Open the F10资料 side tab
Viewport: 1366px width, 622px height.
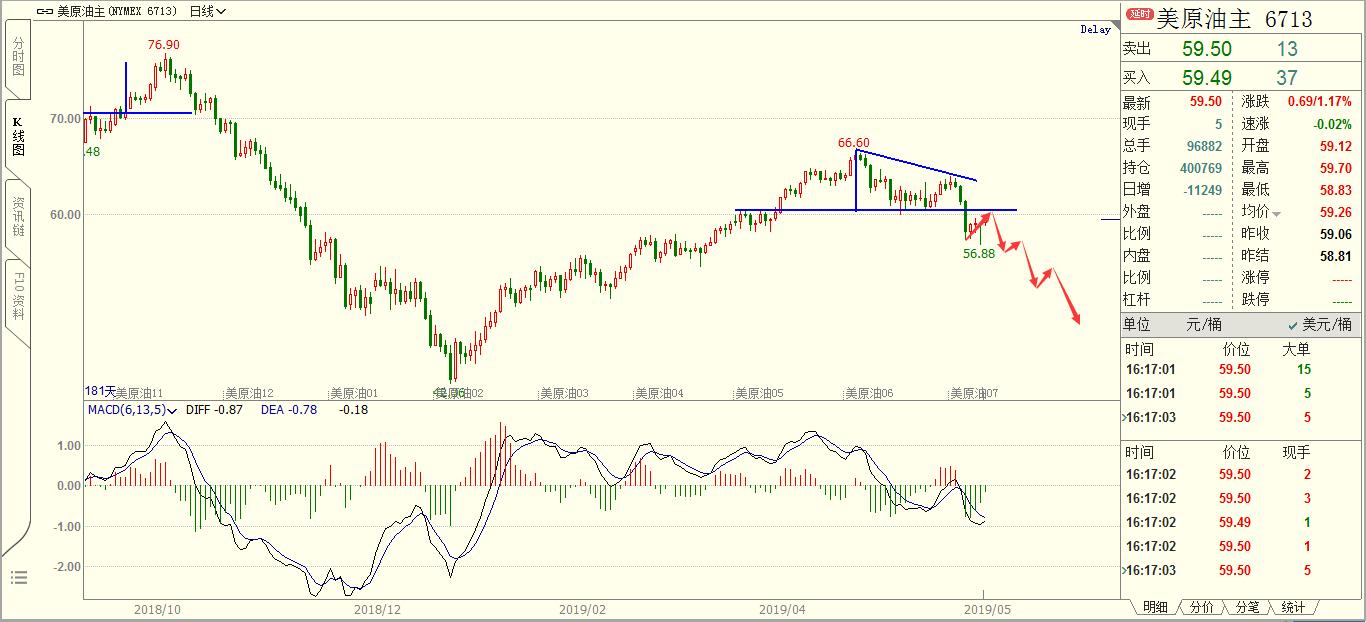tap(18, 296)
